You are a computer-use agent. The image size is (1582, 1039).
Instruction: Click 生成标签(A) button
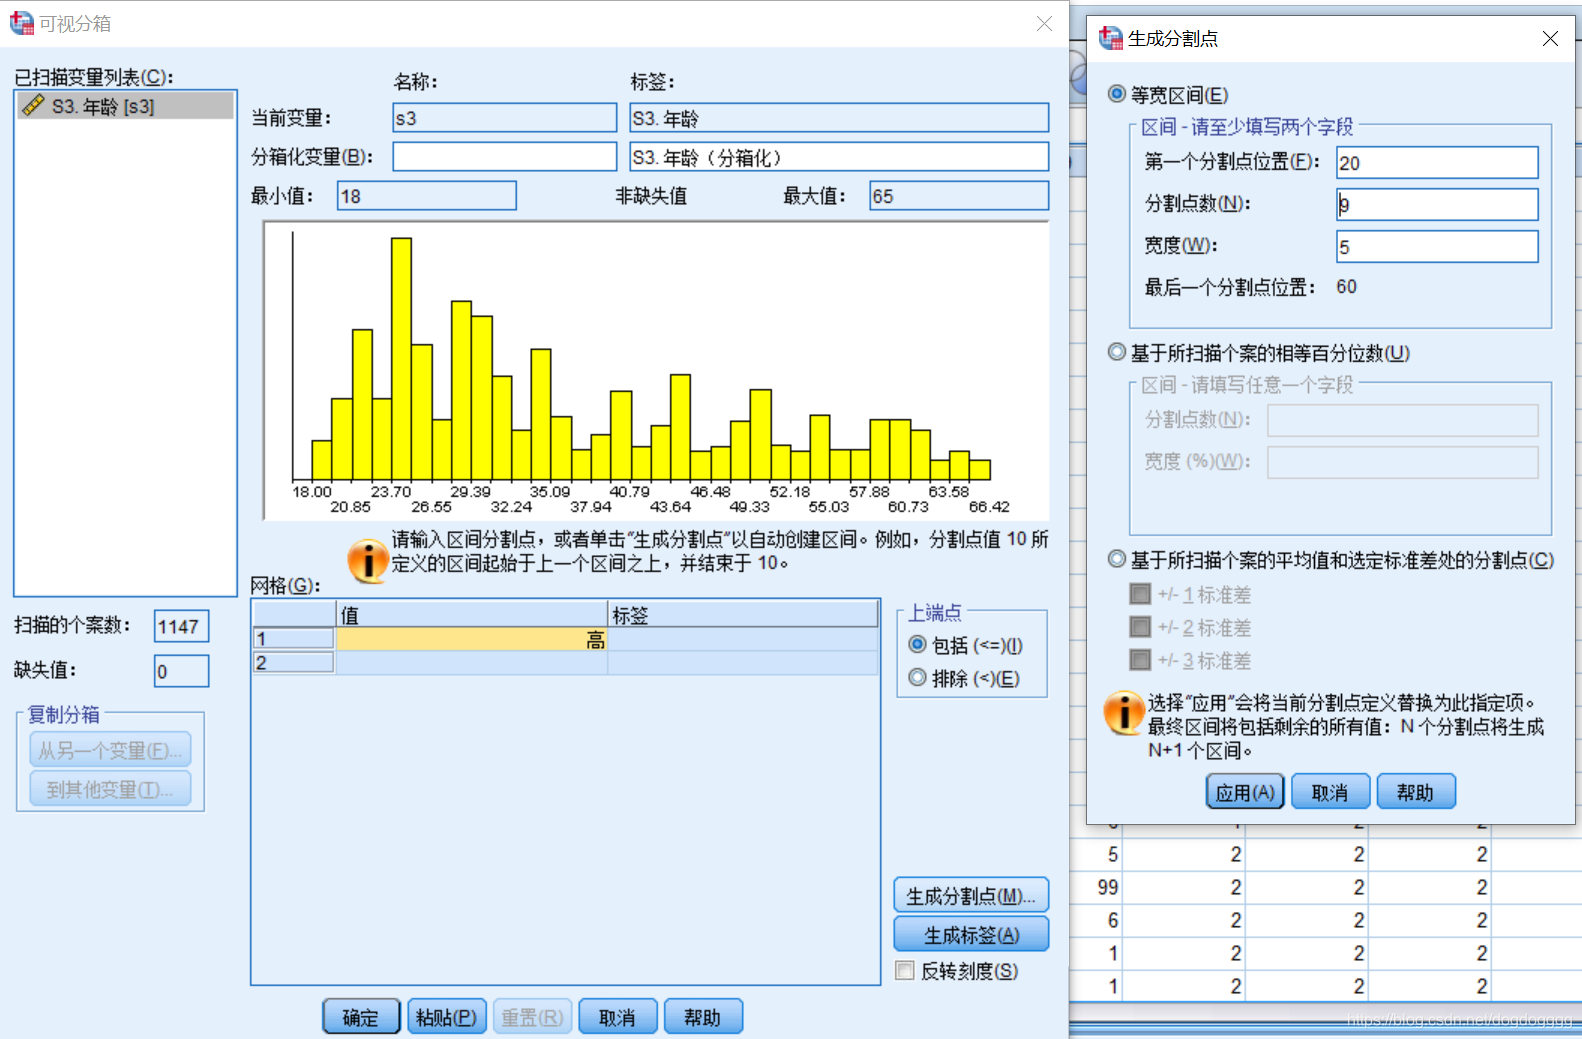971,935
